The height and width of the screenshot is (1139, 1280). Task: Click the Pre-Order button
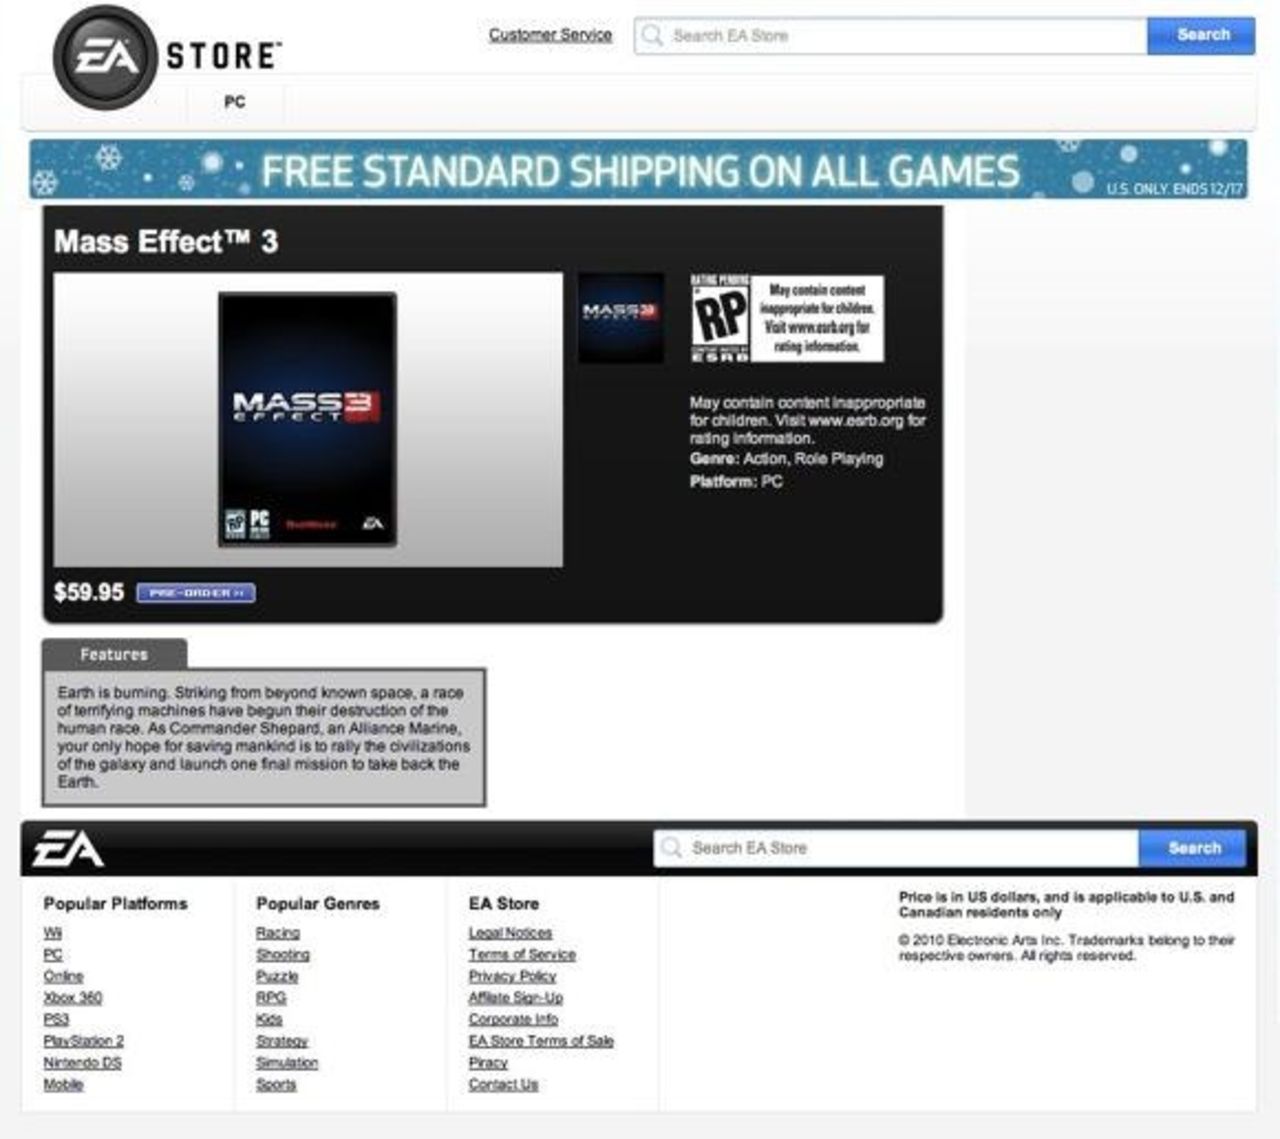(x=197, y=592)
